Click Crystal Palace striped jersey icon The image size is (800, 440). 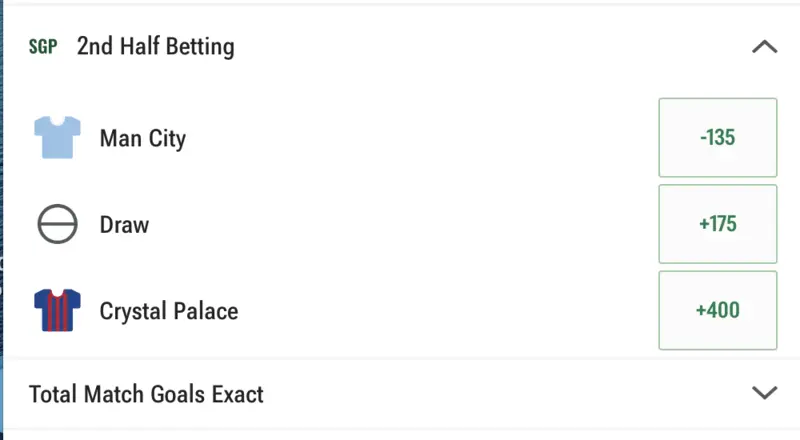(x=57, y=310)
